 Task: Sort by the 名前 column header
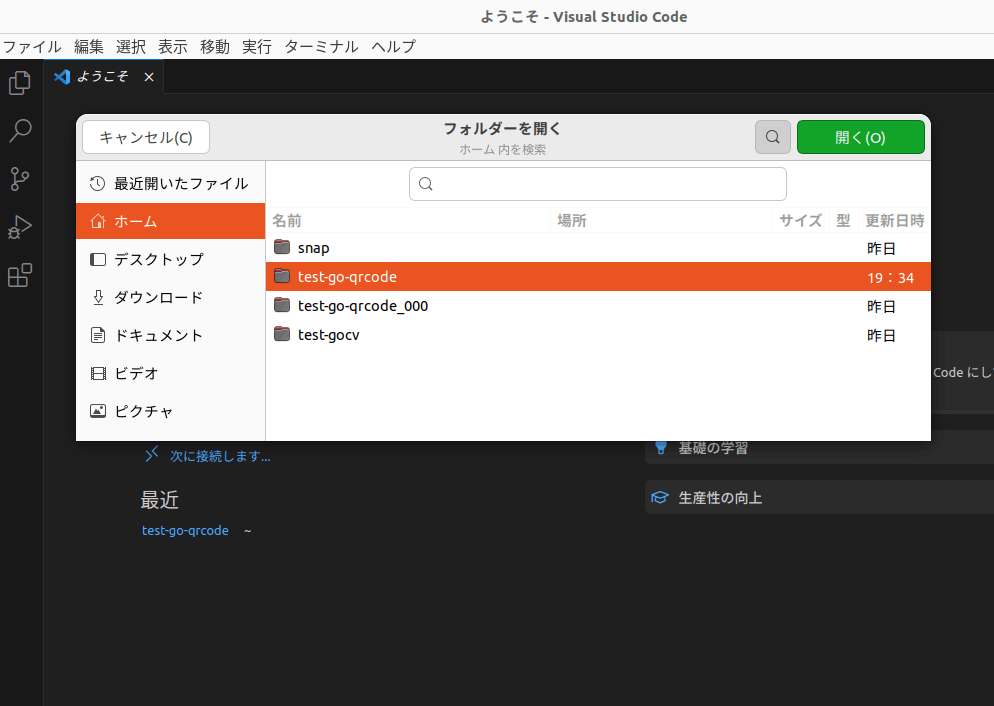pos(287,221)
